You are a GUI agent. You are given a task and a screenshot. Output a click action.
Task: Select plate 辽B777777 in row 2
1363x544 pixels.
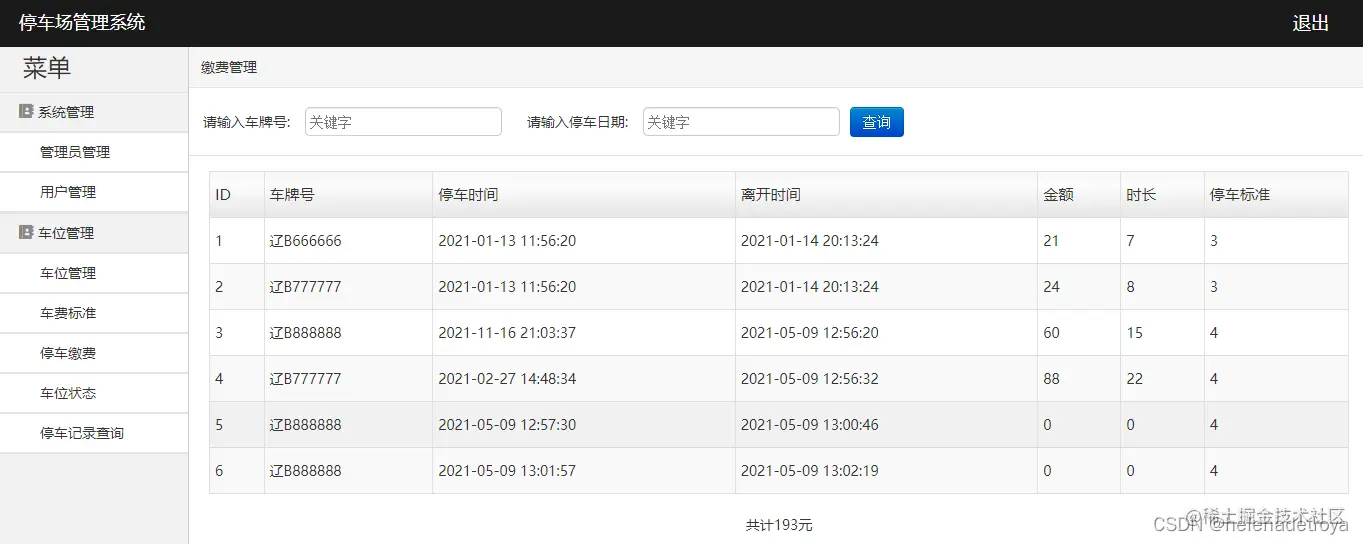[x=306, y=287]
